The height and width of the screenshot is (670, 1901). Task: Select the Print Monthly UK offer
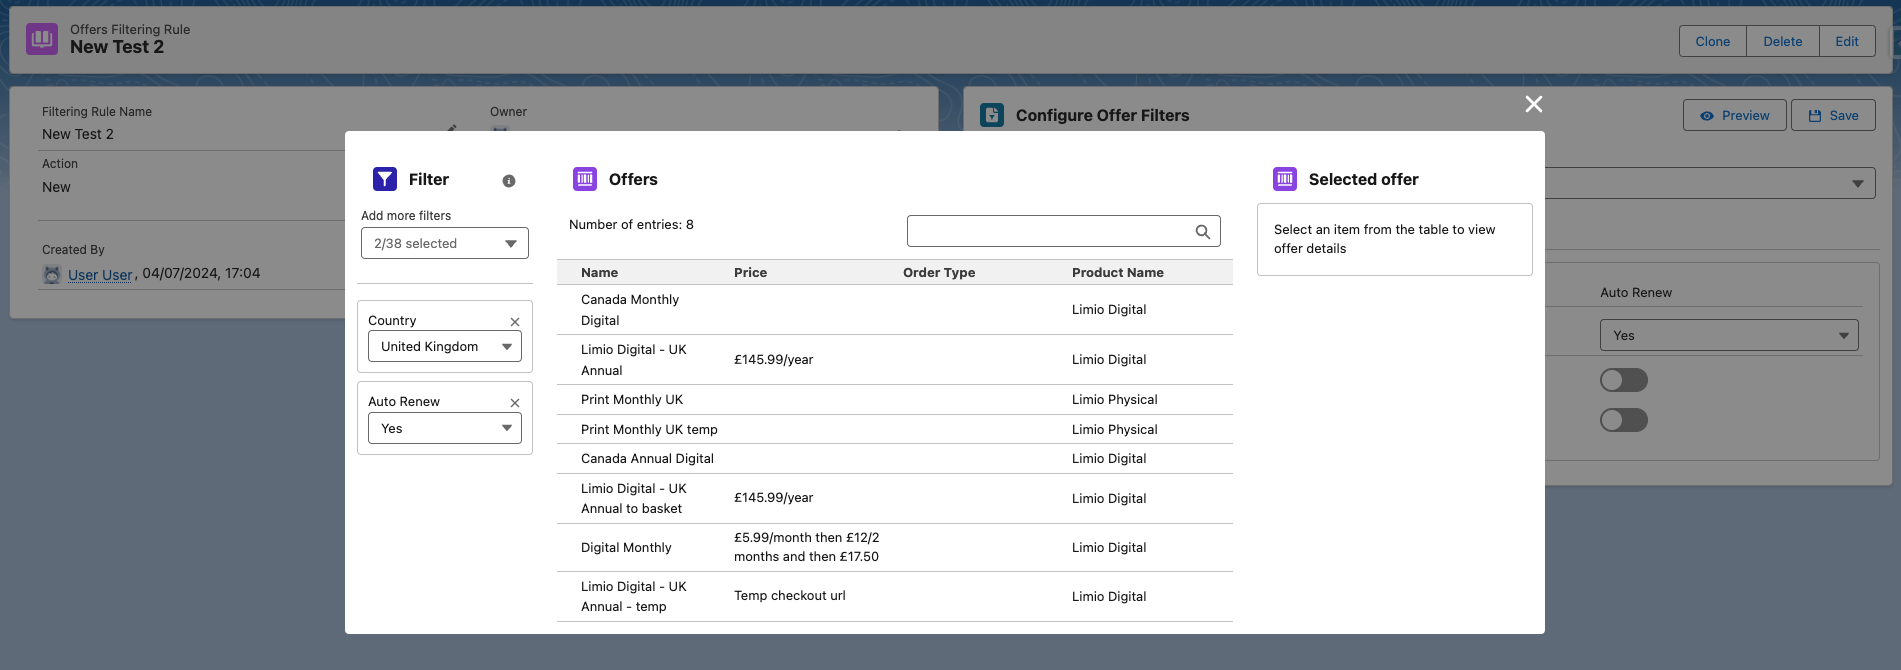[895, 400]
